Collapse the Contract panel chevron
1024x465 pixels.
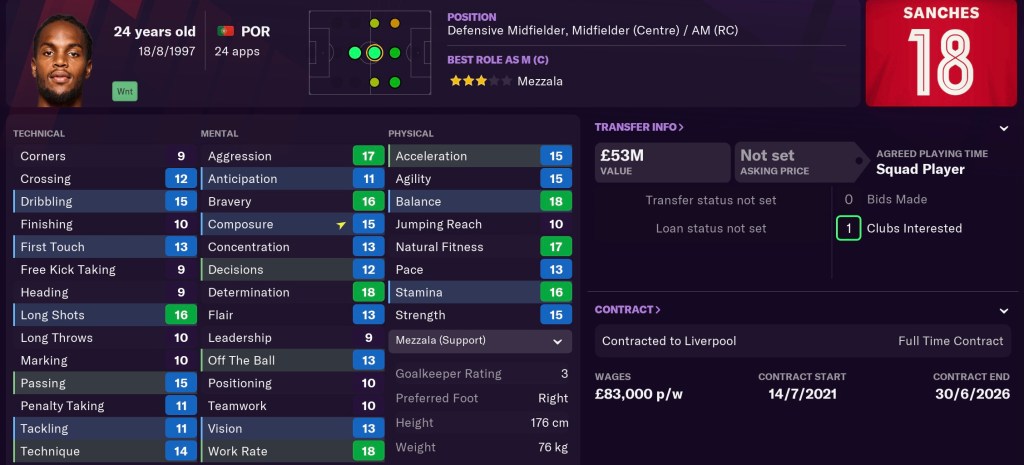[x=1003, y=310]
